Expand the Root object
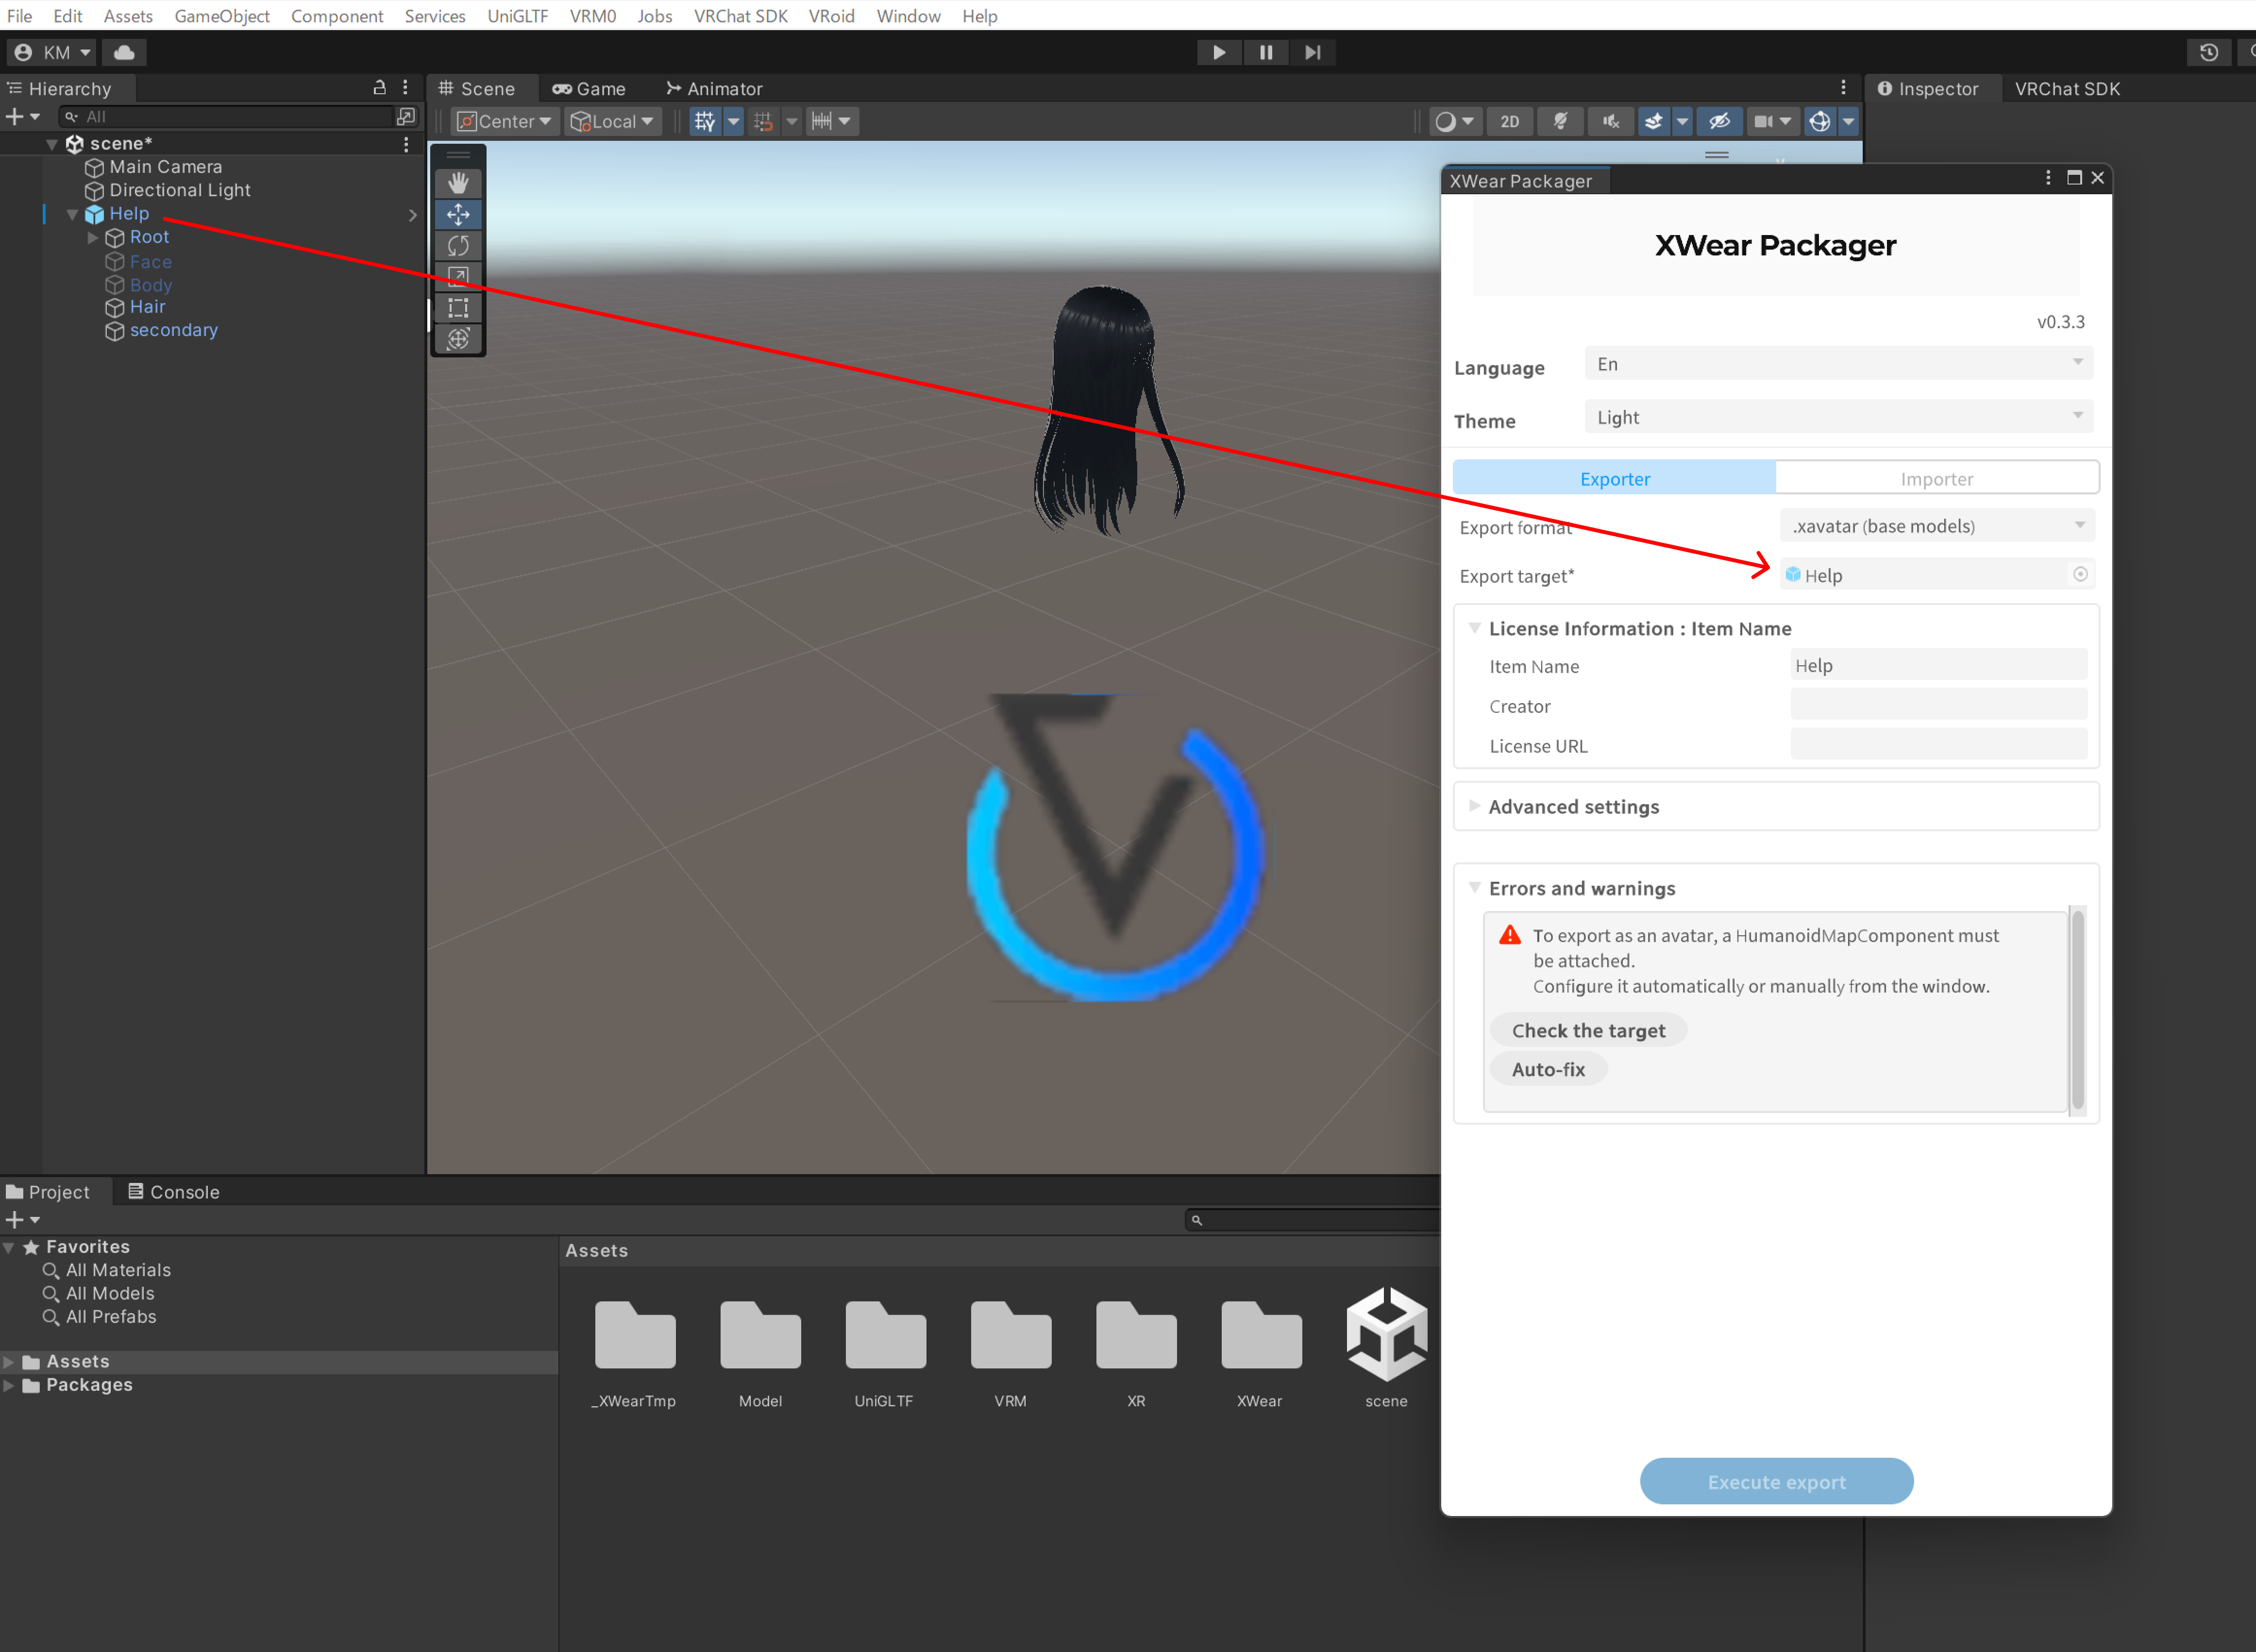The image size is (2256, 1652). [93, 238]
